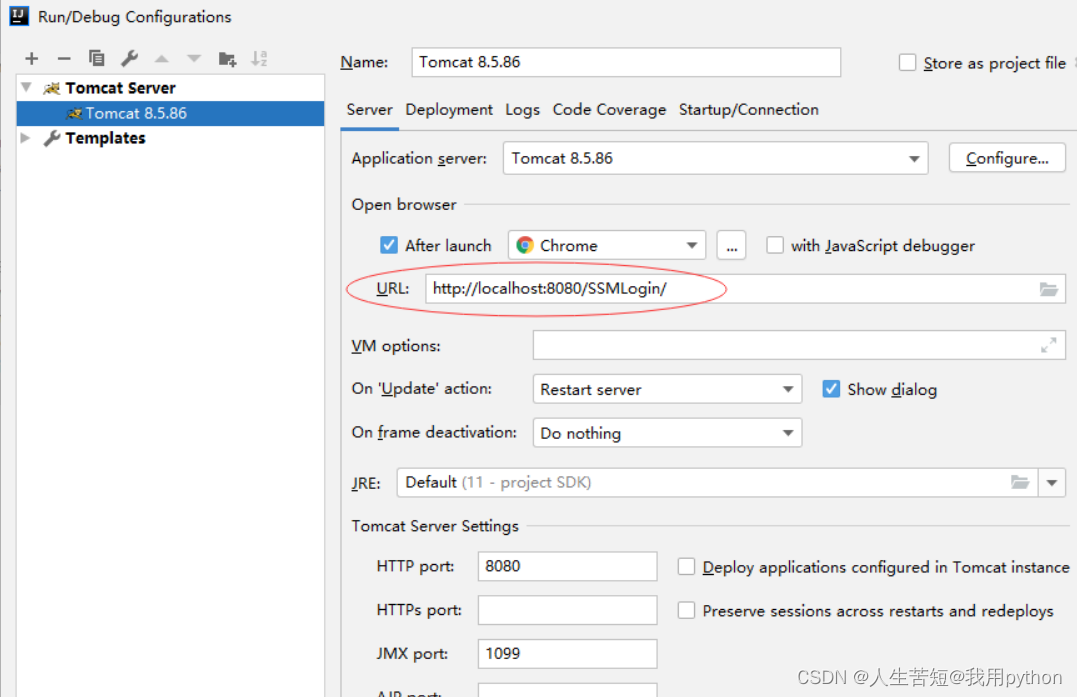
Task: Copy the selected configuration
Action: click(x=97, y=59)
